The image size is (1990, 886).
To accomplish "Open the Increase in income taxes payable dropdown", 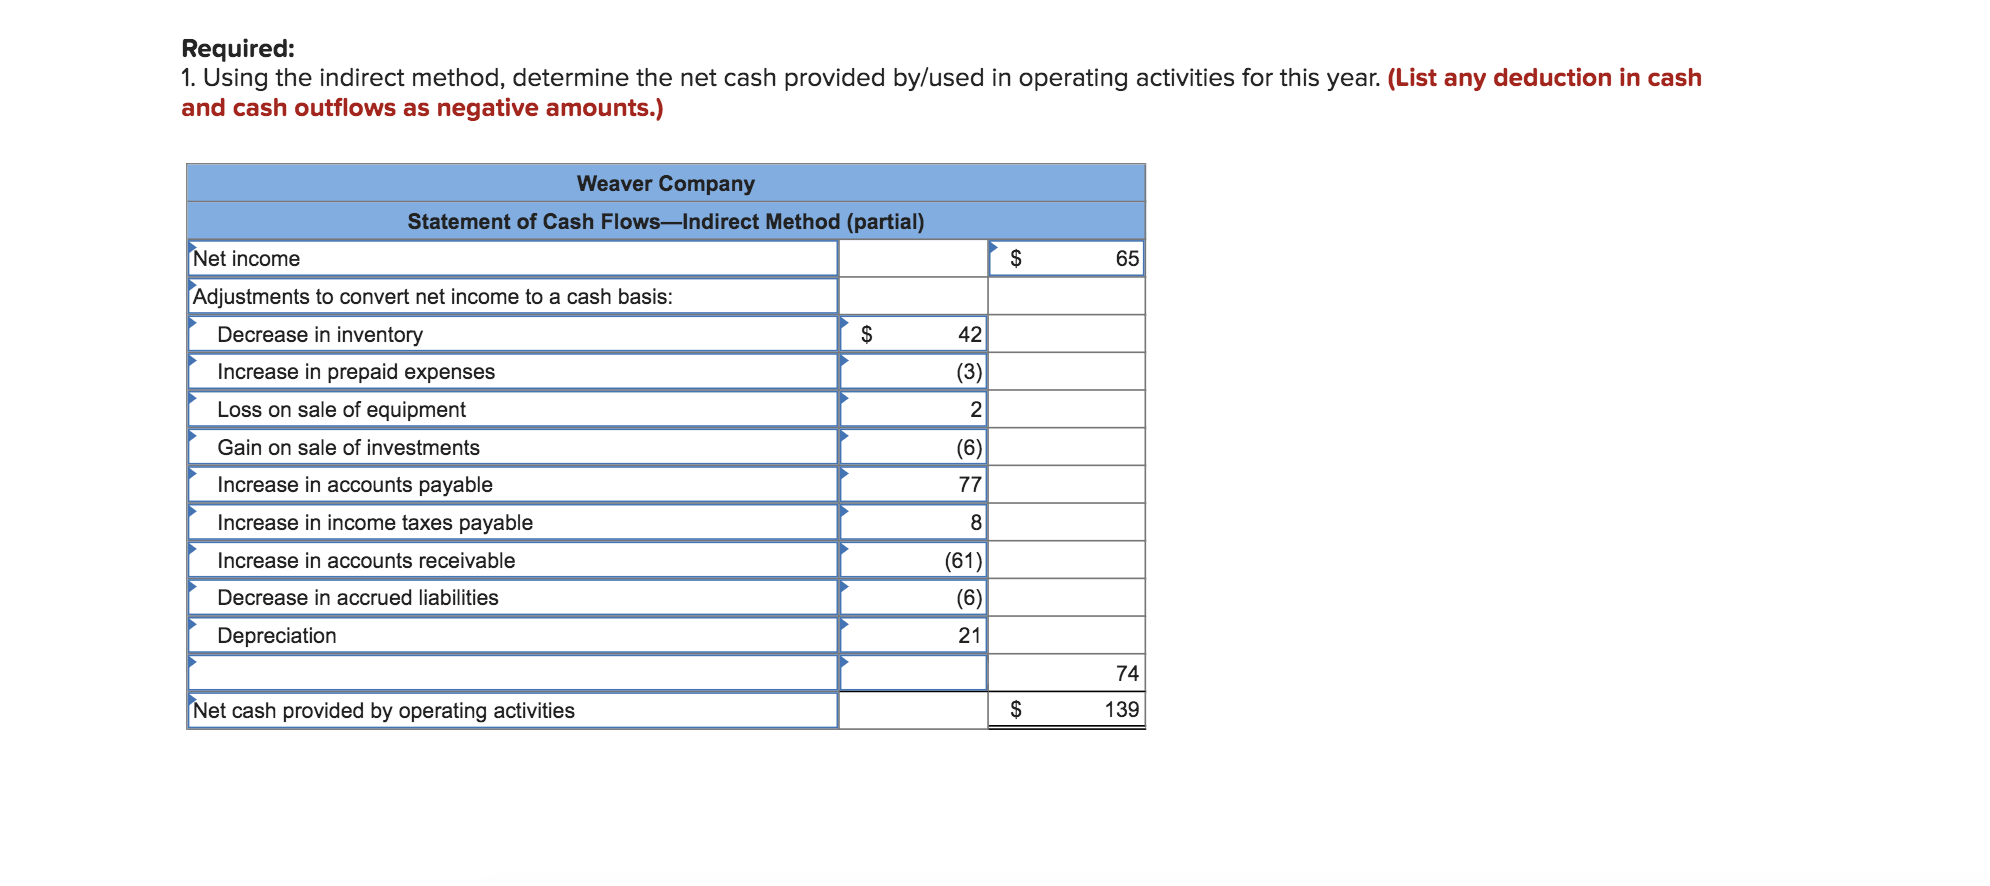I will click(x=513, y=522).
